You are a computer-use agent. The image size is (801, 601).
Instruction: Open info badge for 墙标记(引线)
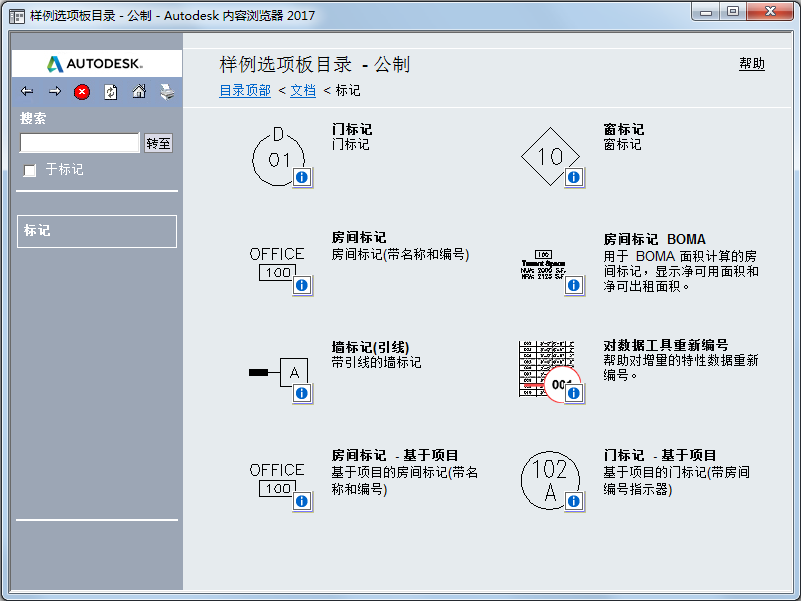tap(302, 393)
